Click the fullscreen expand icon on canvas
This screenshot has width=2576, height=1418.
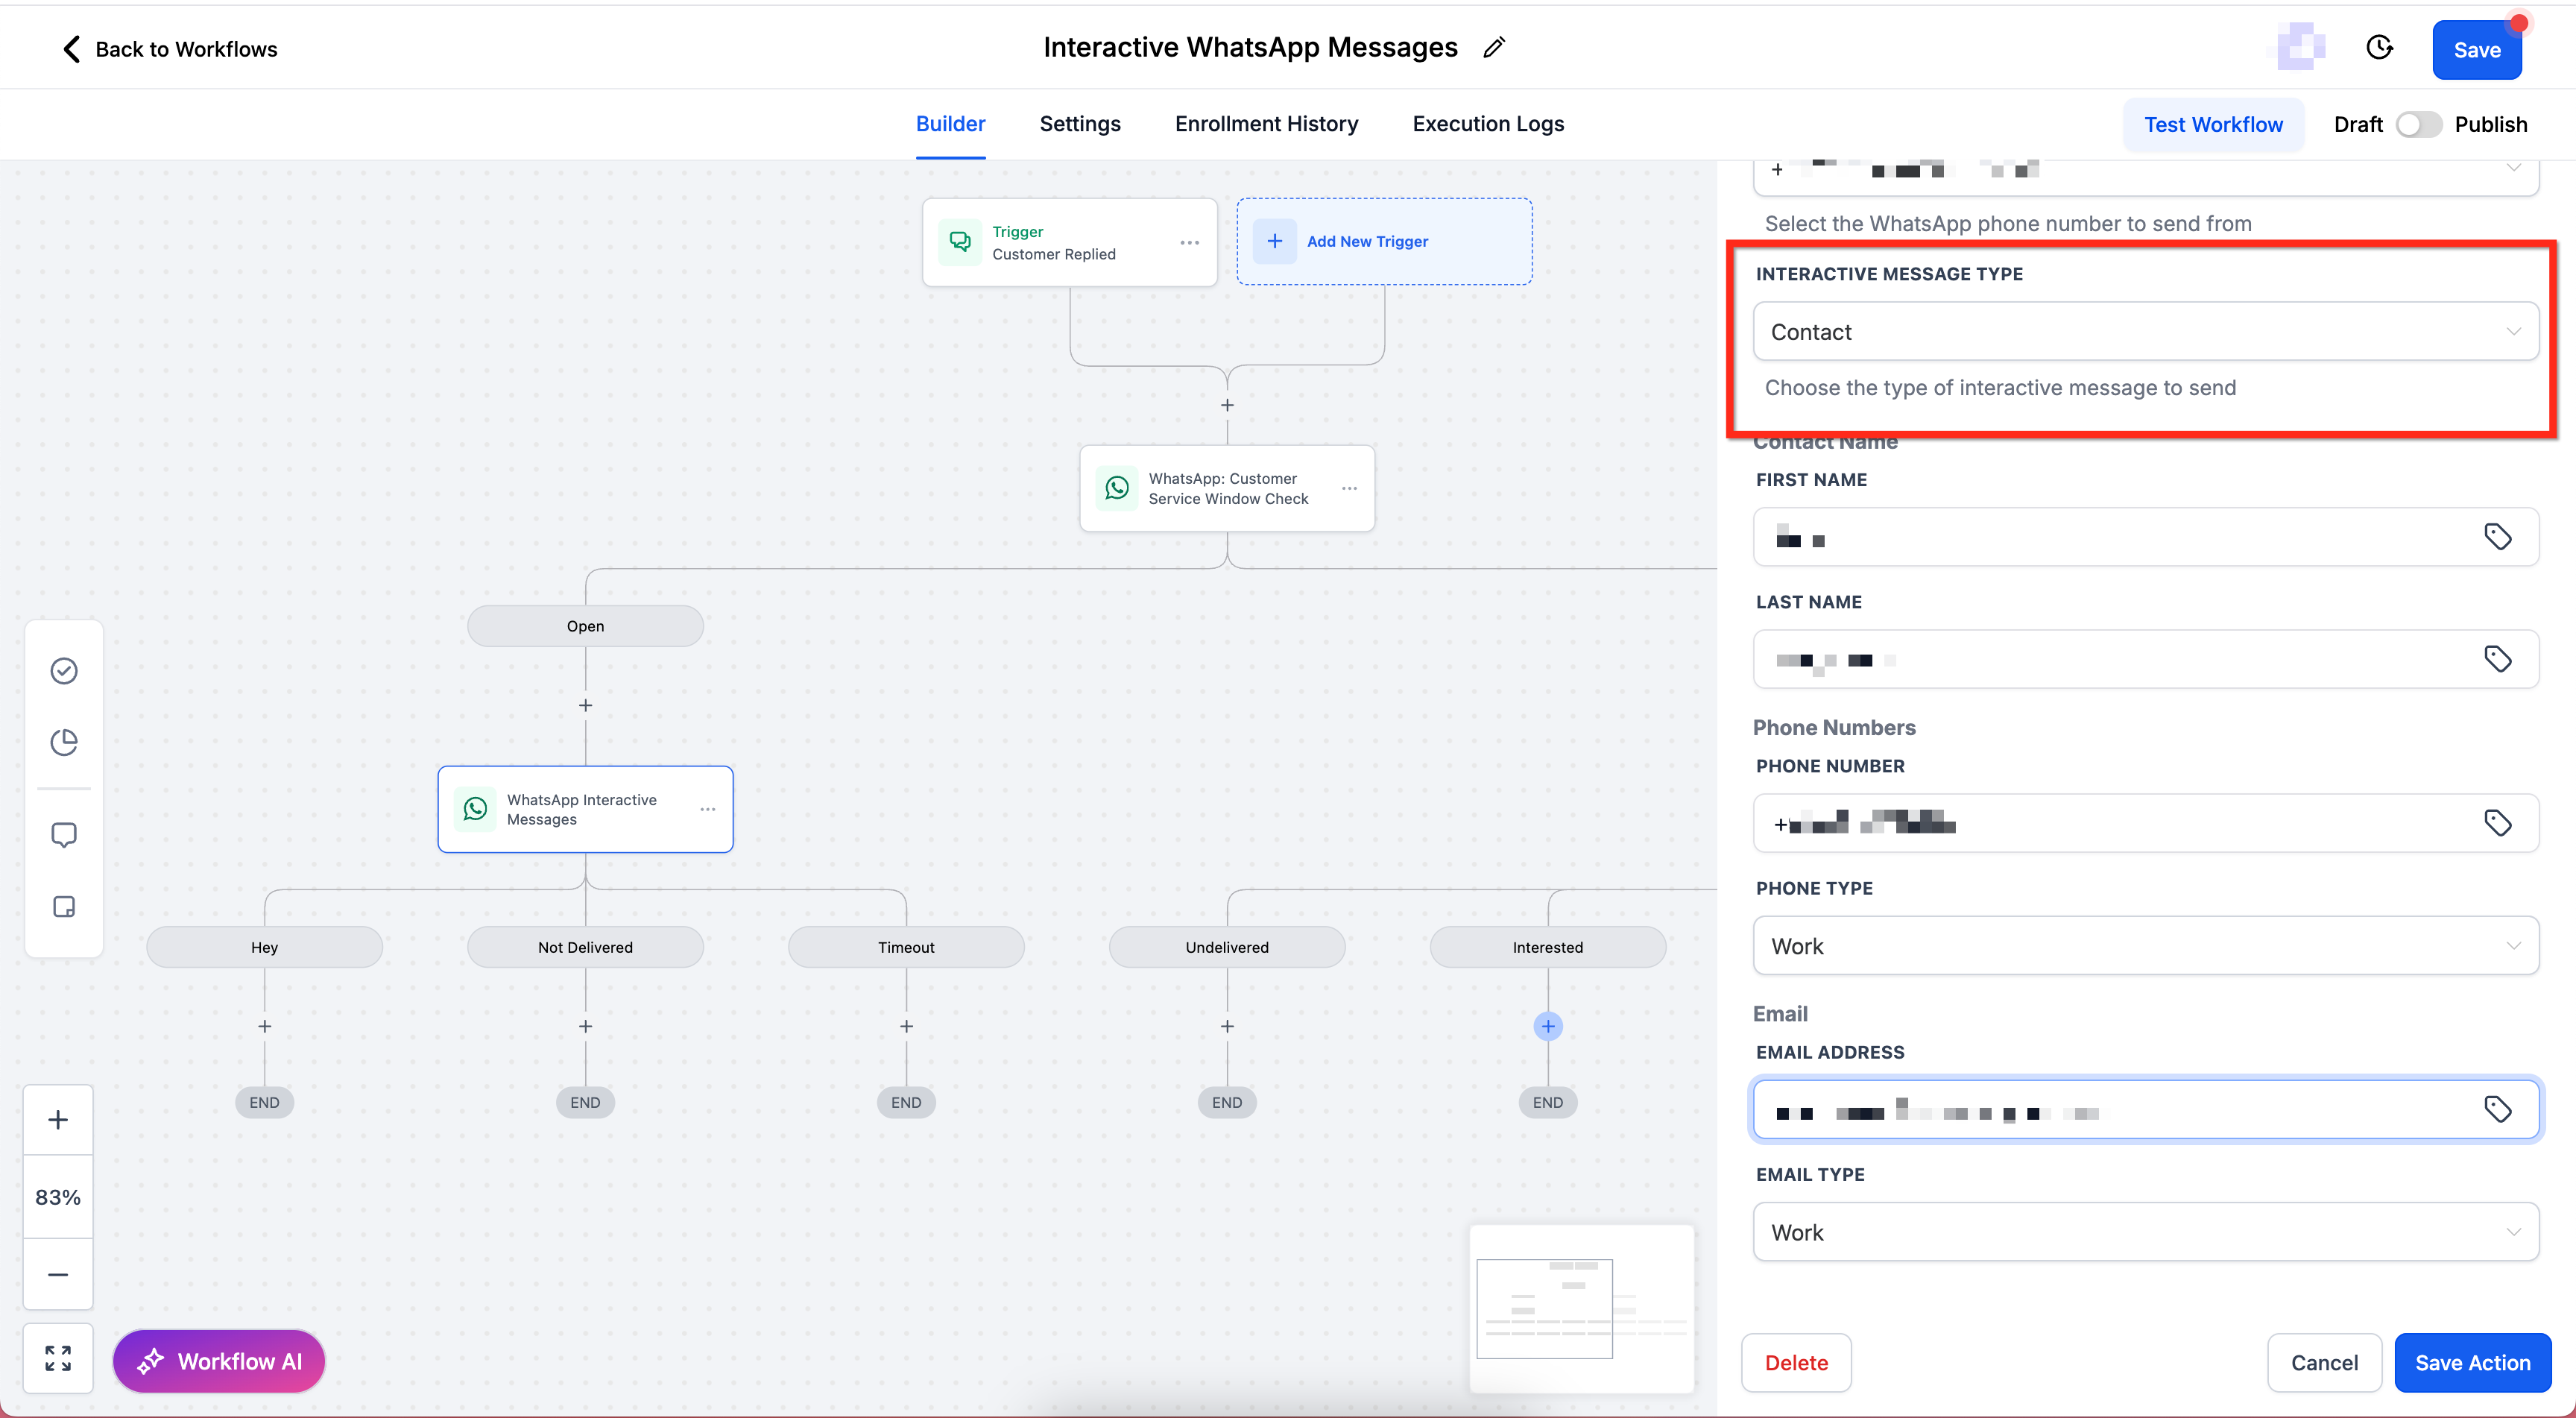coord(58,1358)
